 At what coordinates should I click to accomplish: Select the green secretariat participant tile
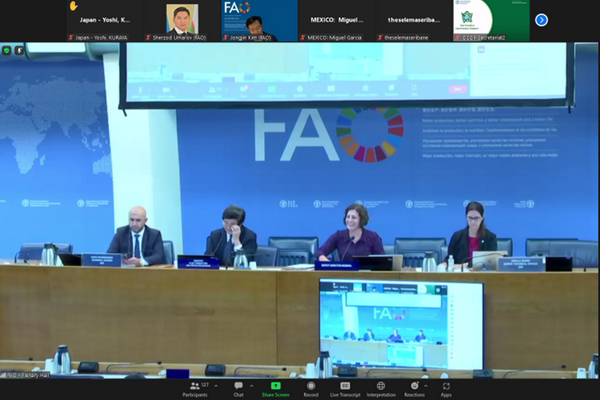click(491, 20)
